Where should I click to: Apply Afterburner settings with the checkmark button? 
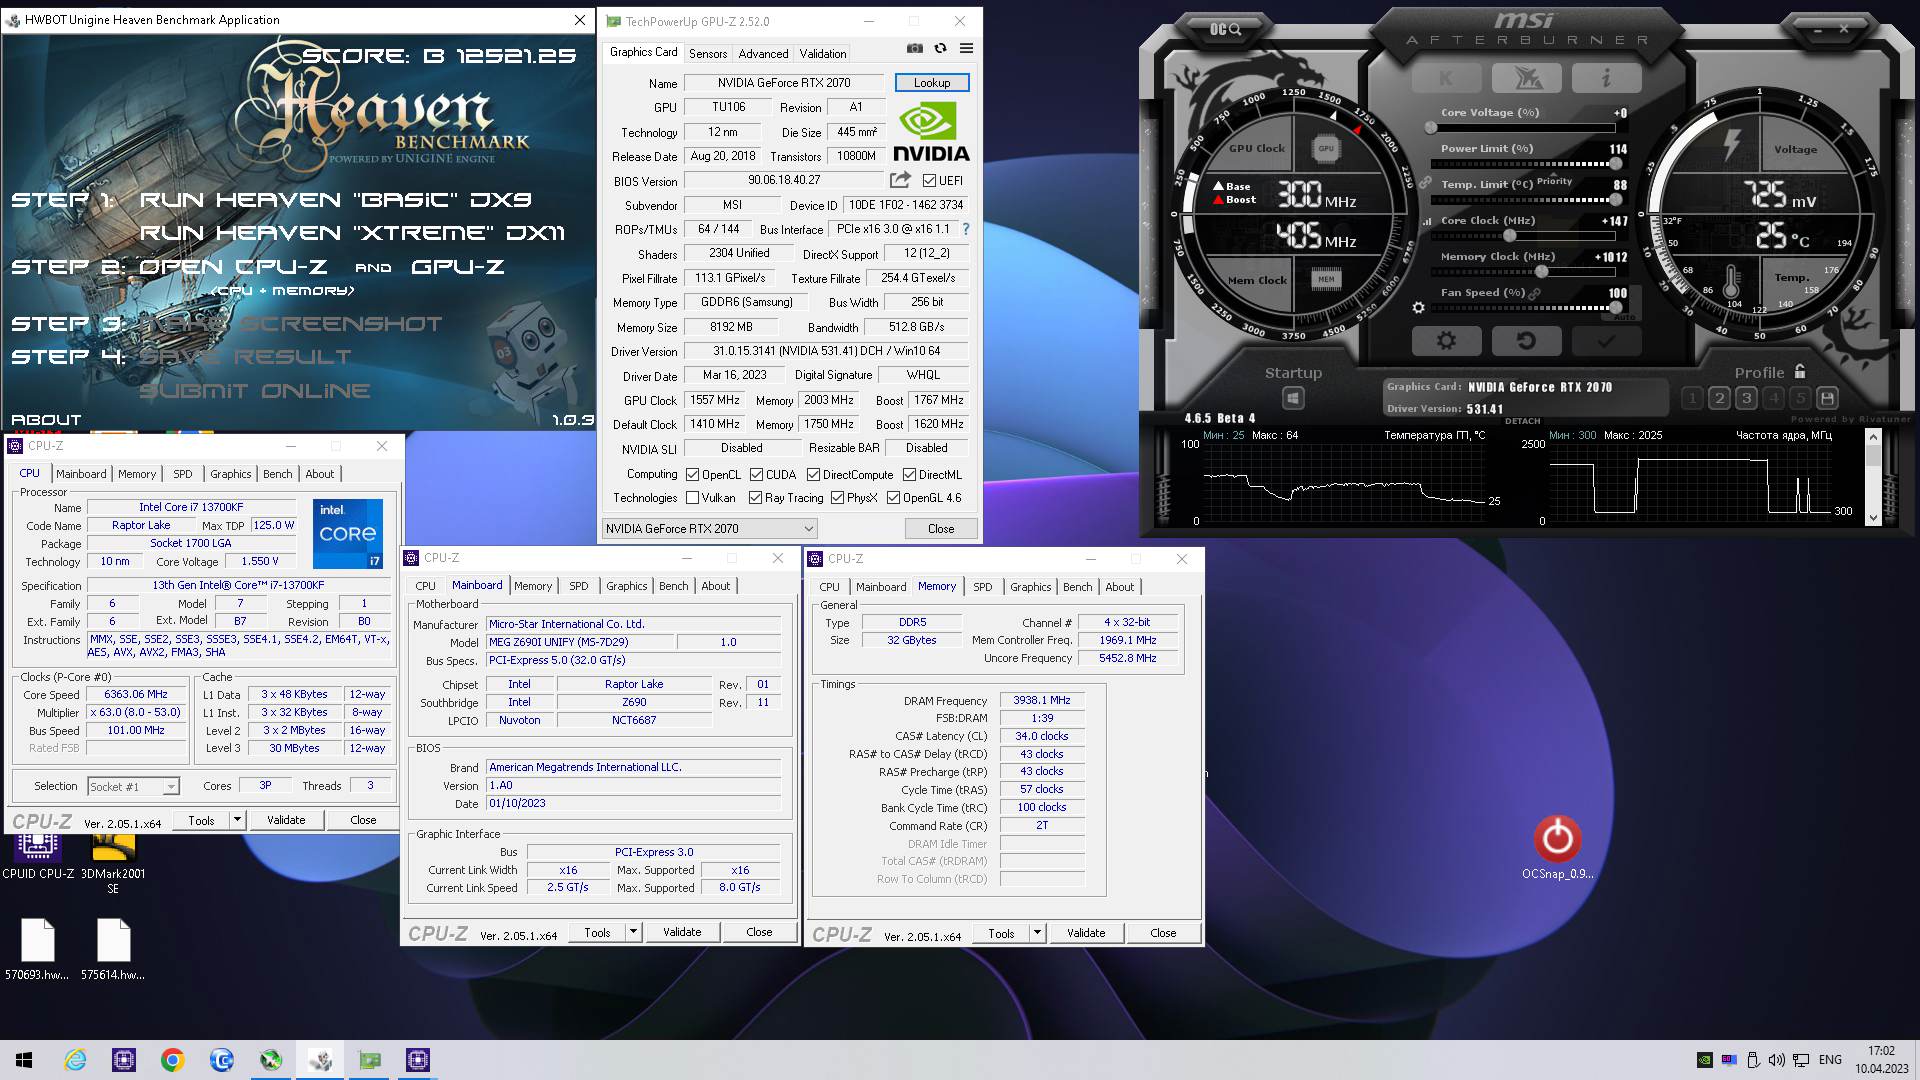1606,341
